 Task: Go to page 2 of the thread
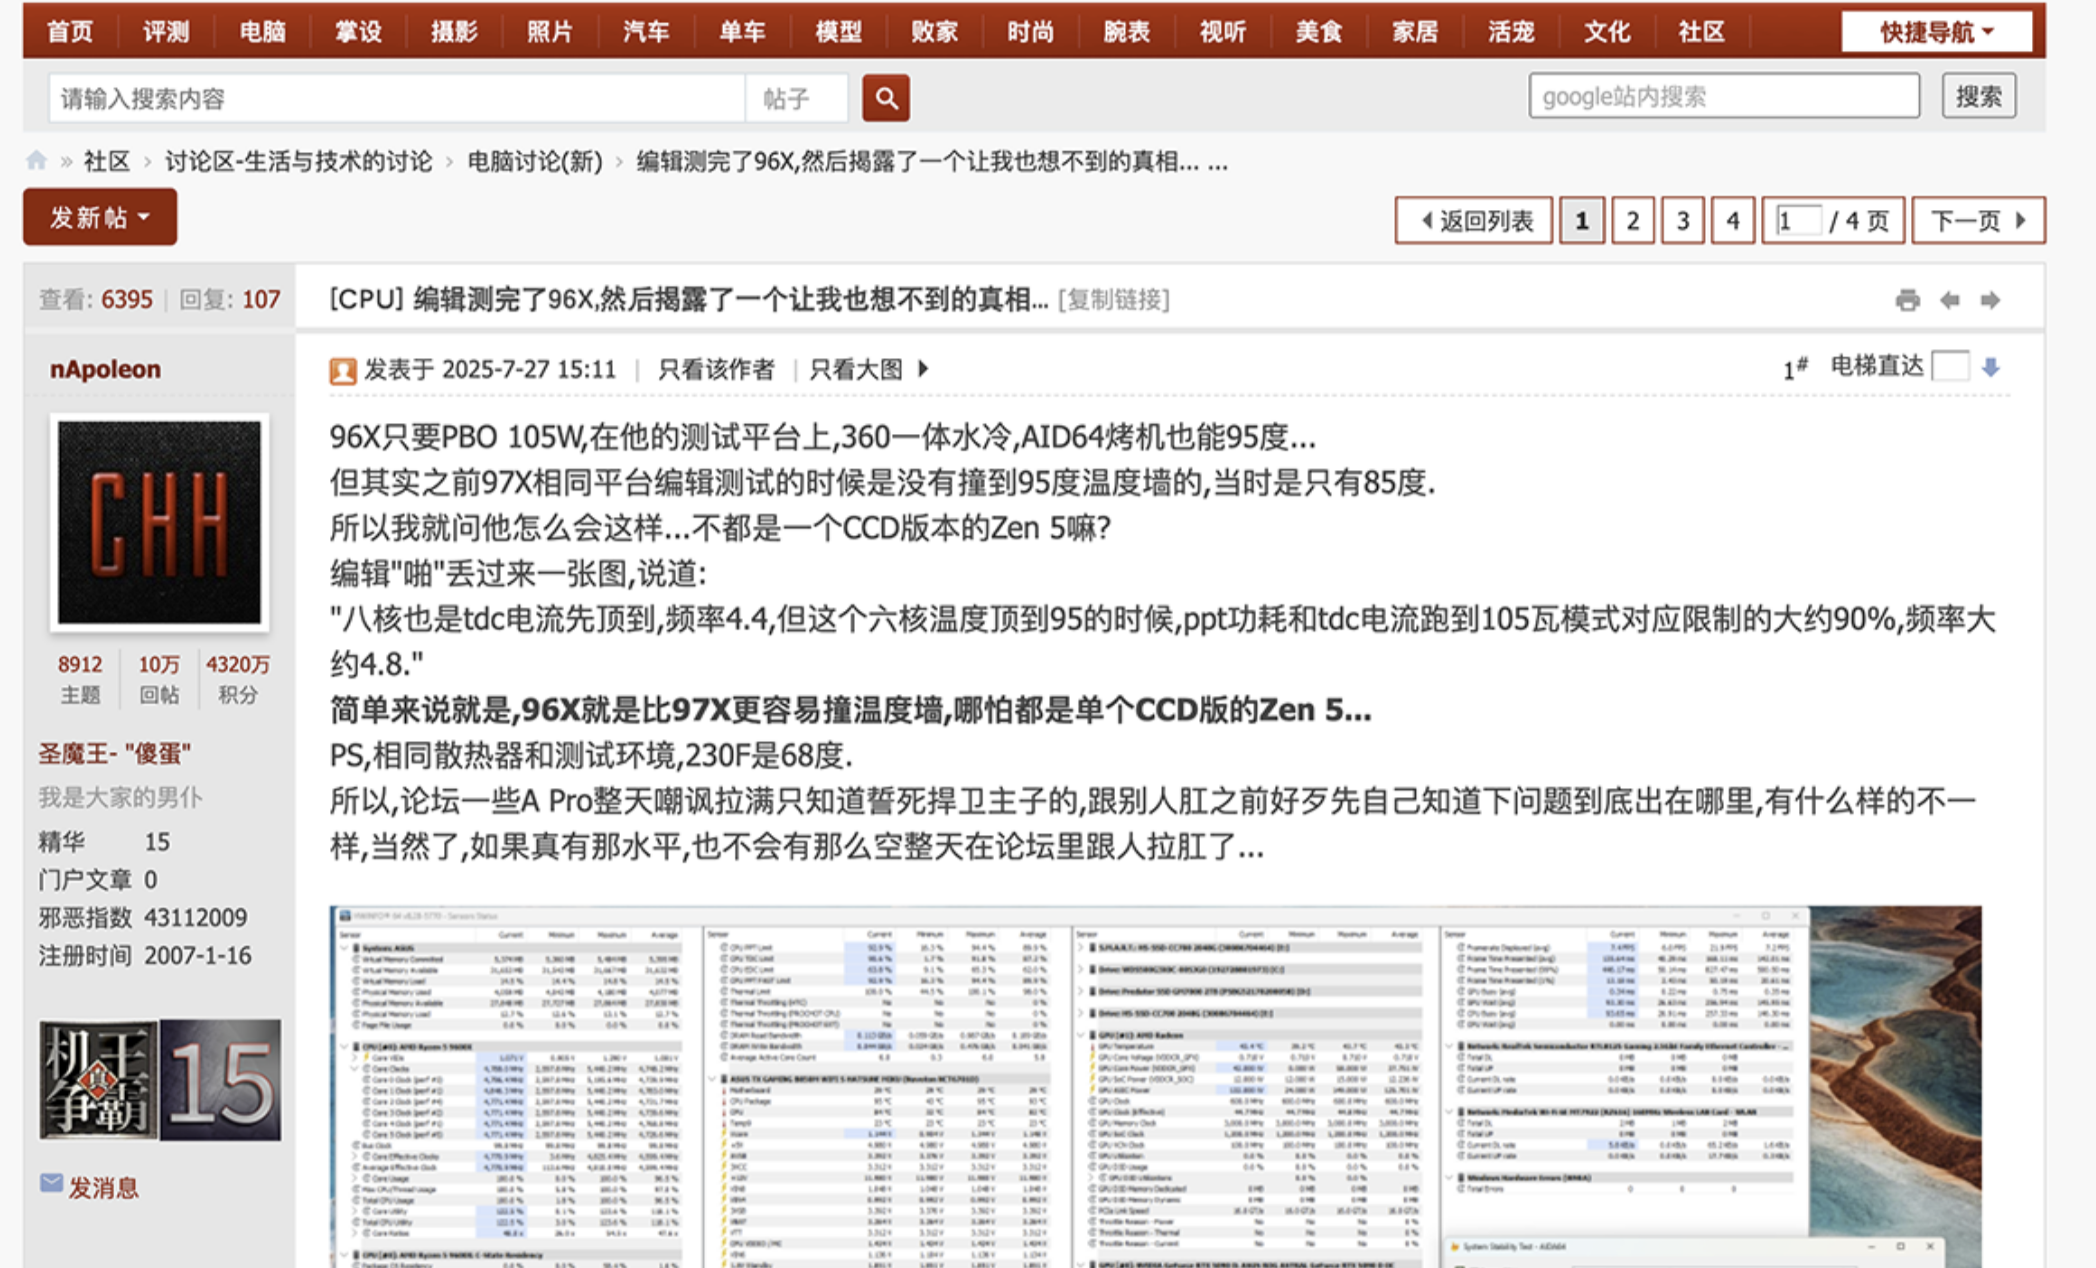pos(1632,220)
